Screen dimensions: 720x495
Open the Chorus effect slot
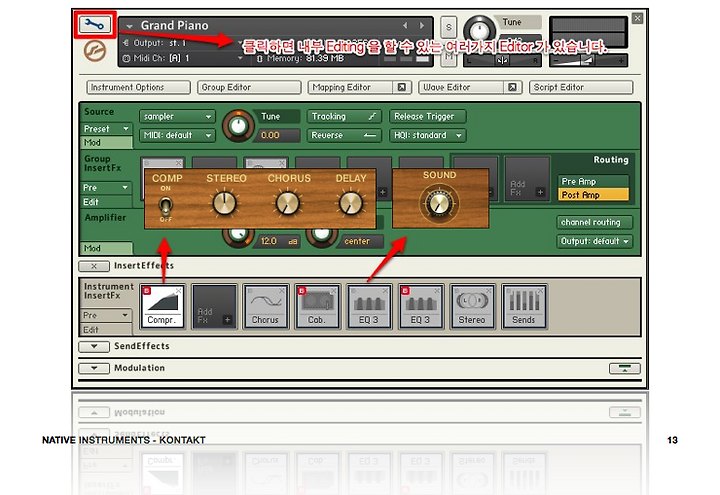click(265, 306)
